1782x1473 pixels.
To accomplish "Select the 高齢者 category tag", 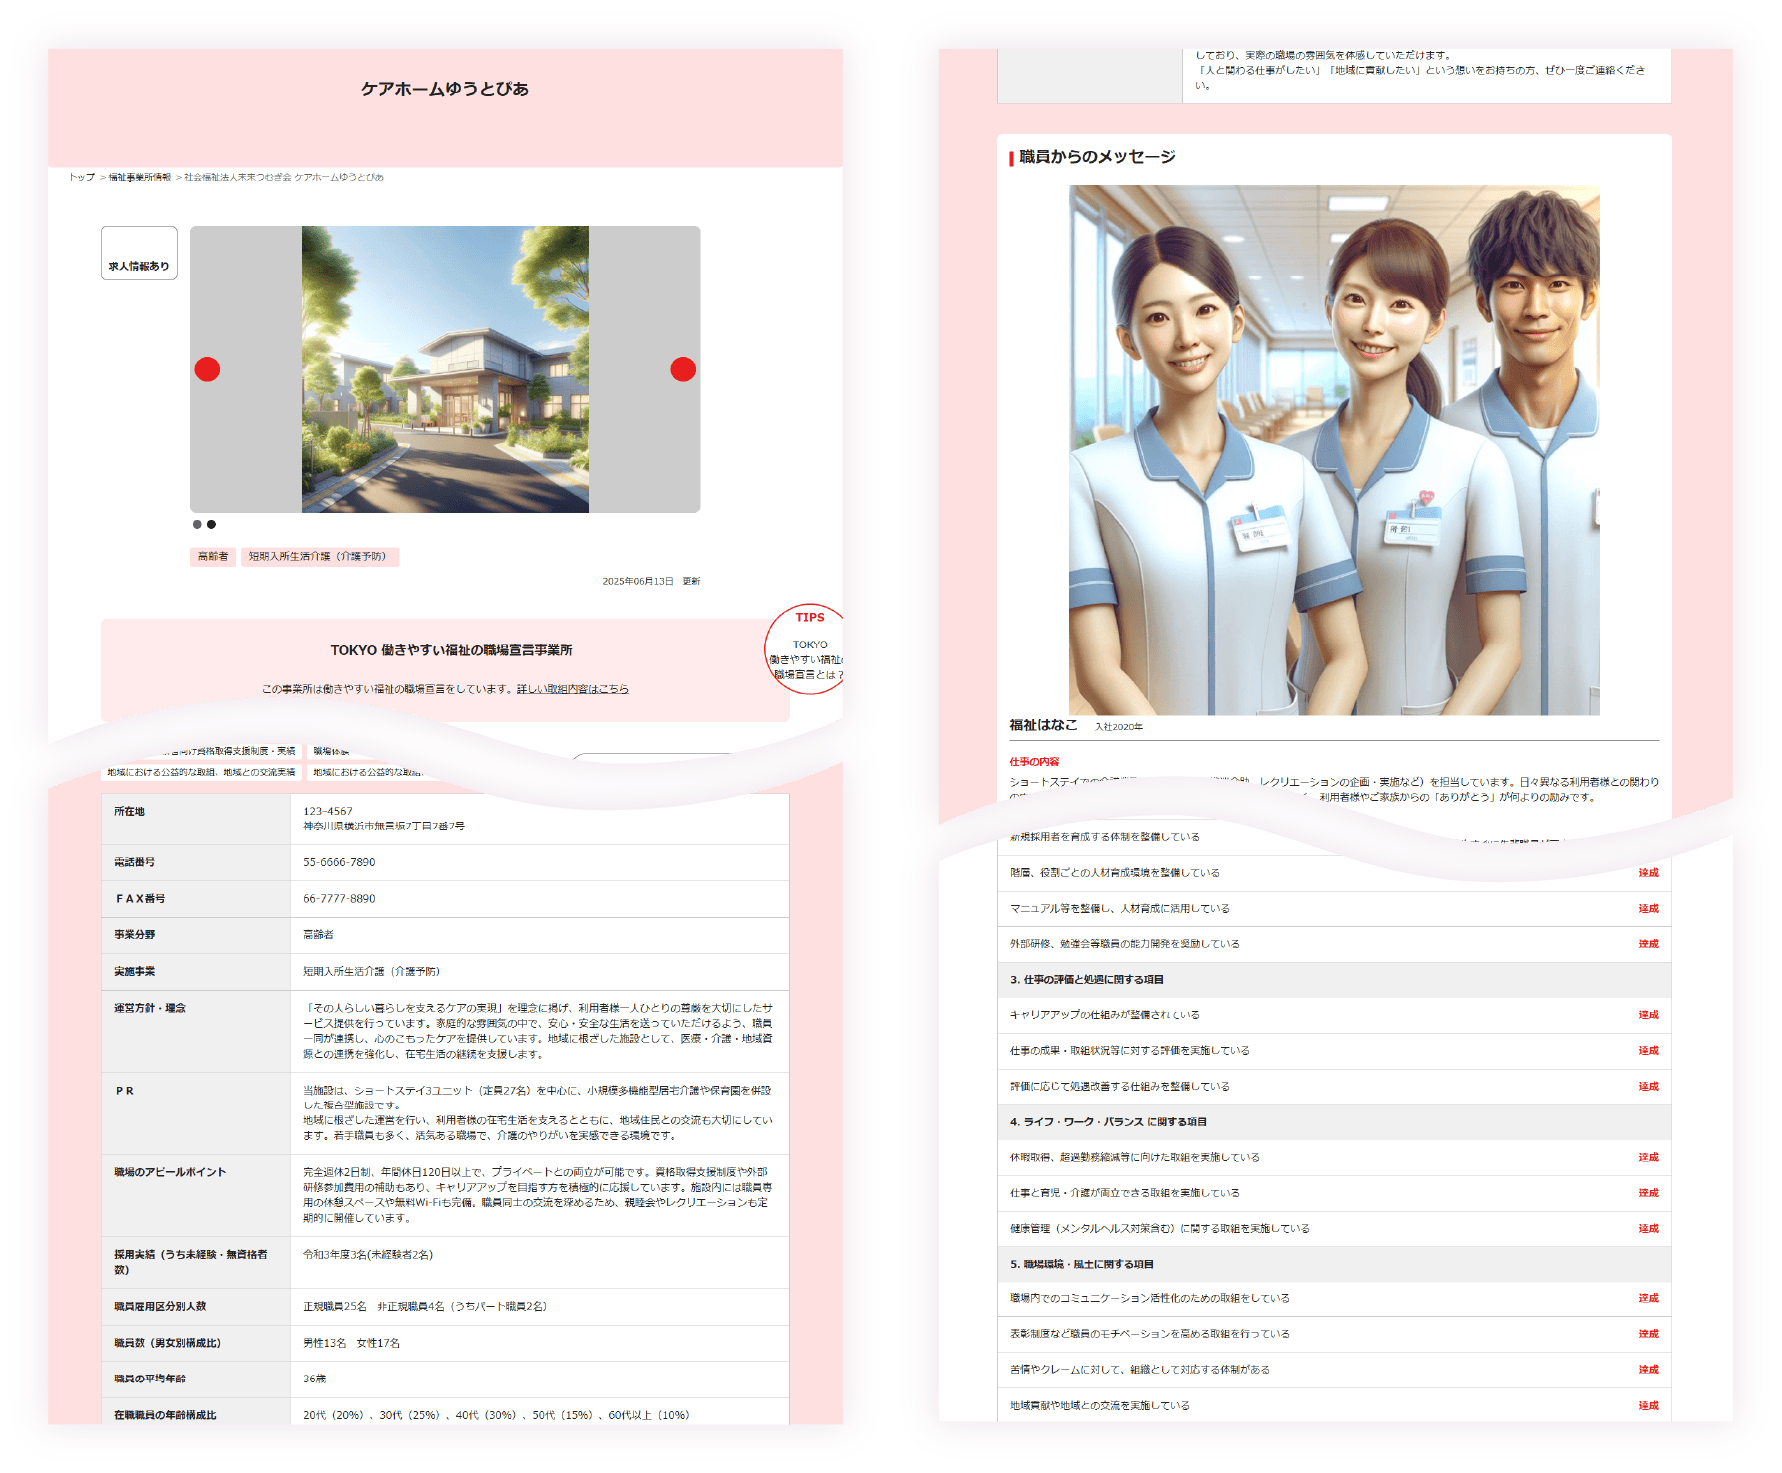I will pyautogui.click(x=213, y=557).
